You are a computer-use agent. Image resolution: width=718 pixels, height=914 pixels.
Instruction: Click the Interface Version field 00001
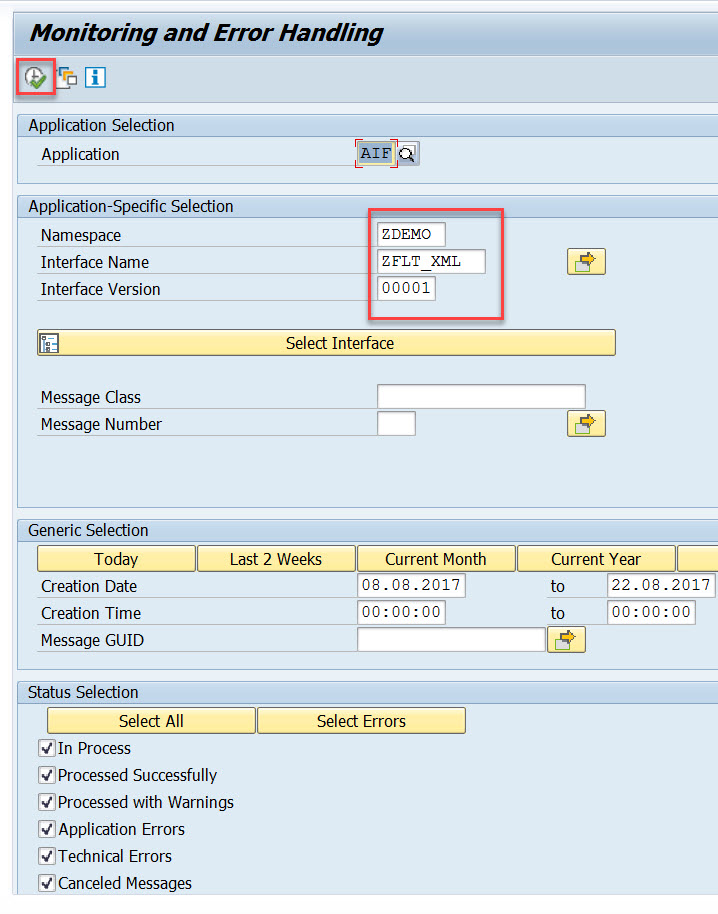tap(406, 288)
